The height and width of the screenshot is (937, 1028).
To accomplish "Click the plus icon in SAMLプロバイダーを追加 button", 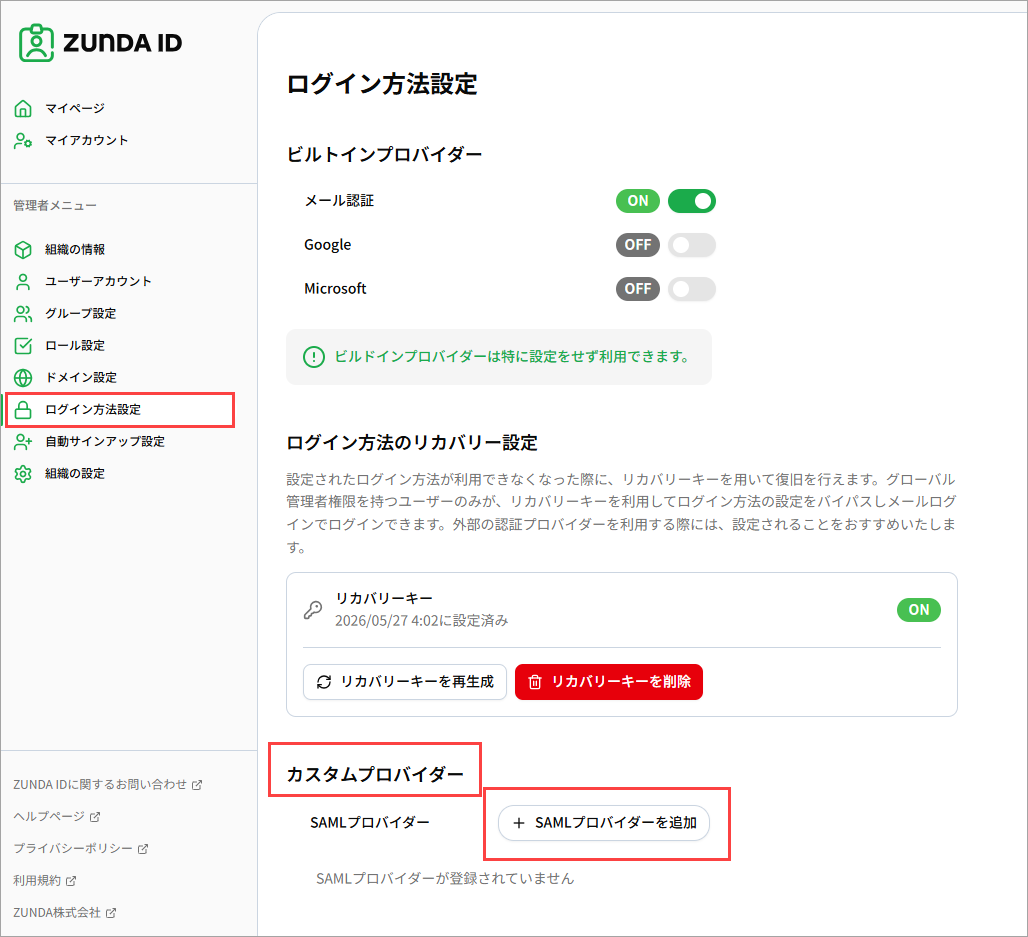I will pyautogui.click(x=519, y=823).
